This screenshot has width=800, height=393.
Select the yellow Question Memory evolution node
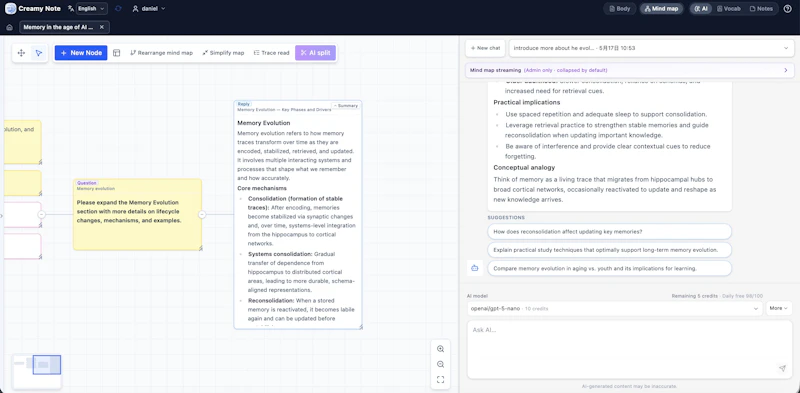[x=137, y=214]
